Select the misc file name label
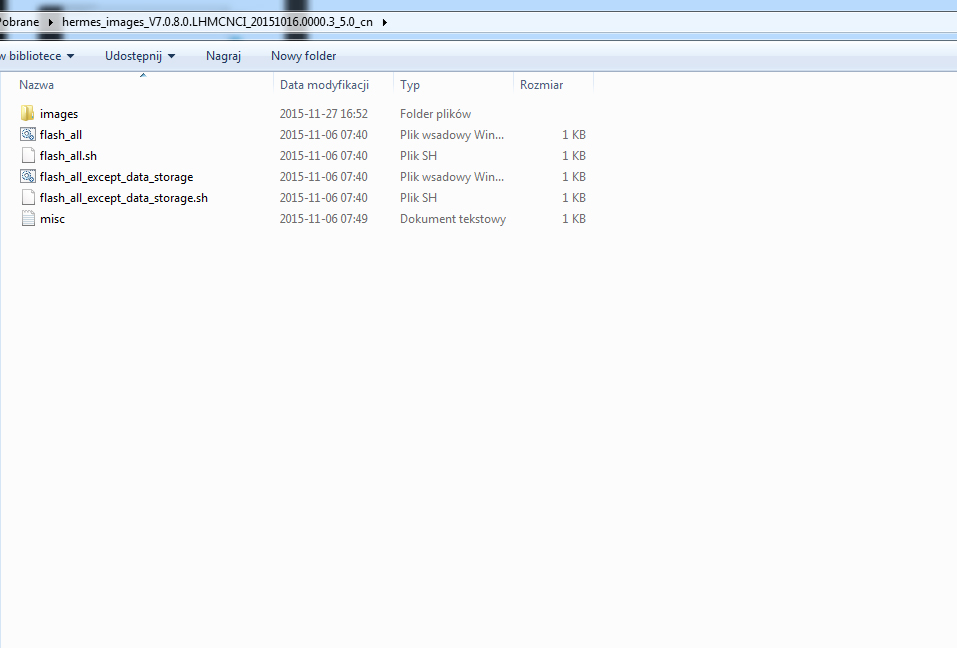This screenshot has height=648, width=957. pyautogui.click(x=52, y=219)
